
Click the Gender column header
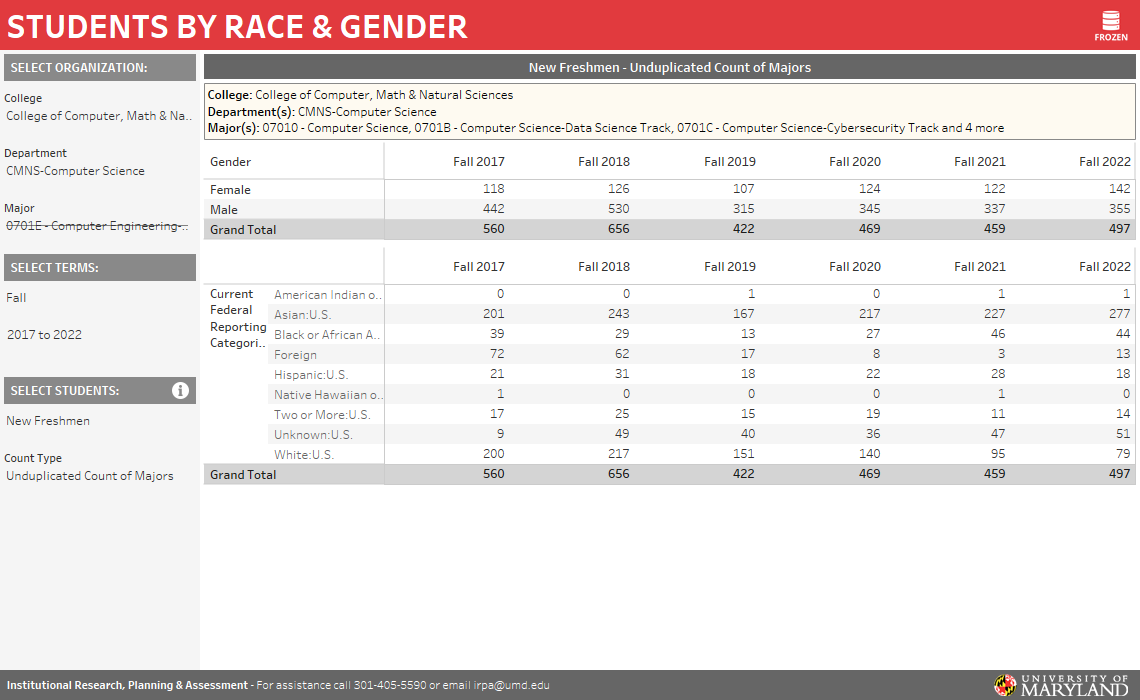(x=230, y=162)
